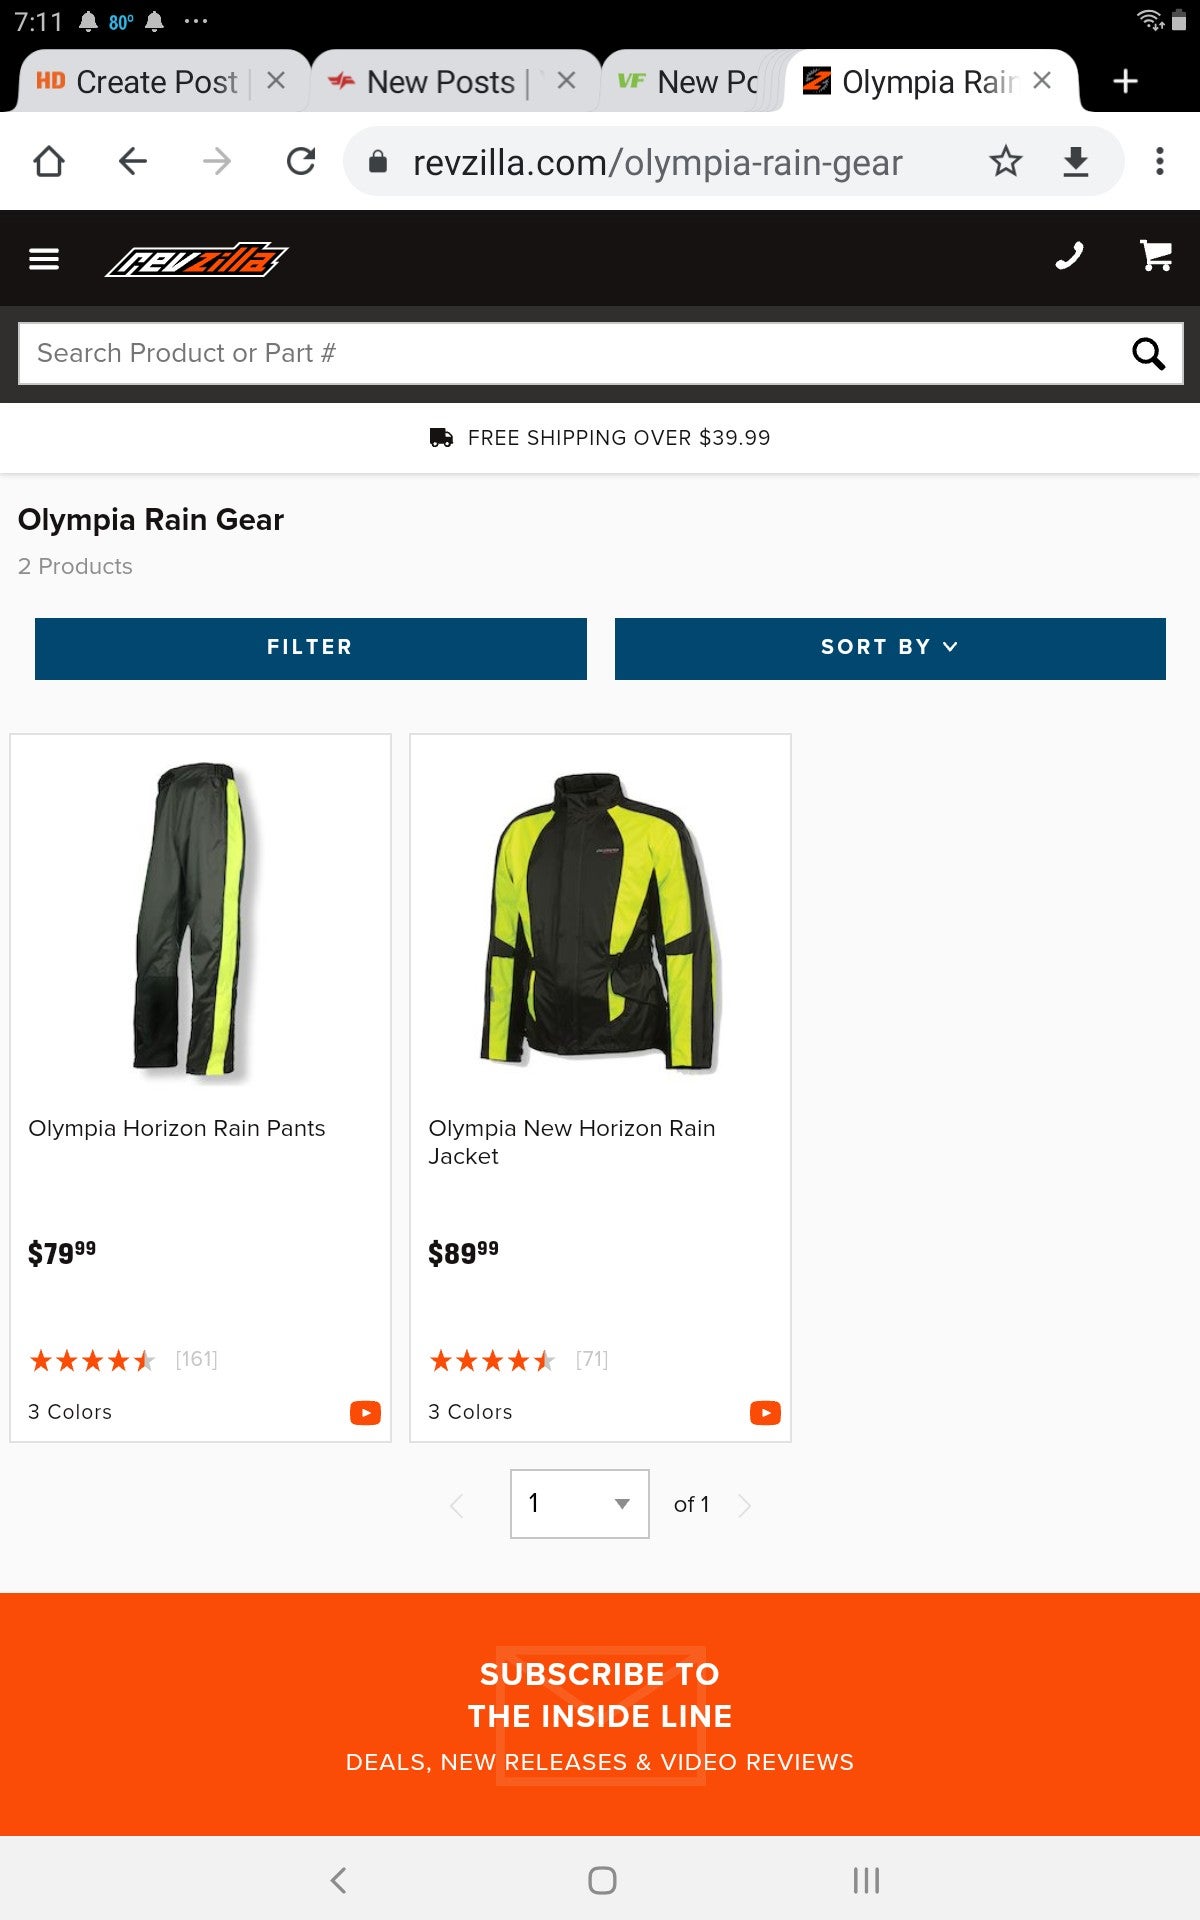Navigate forward in the browser
Image resolution: width=1200 pixels, height=1920 pixels.
click(216, 161)
